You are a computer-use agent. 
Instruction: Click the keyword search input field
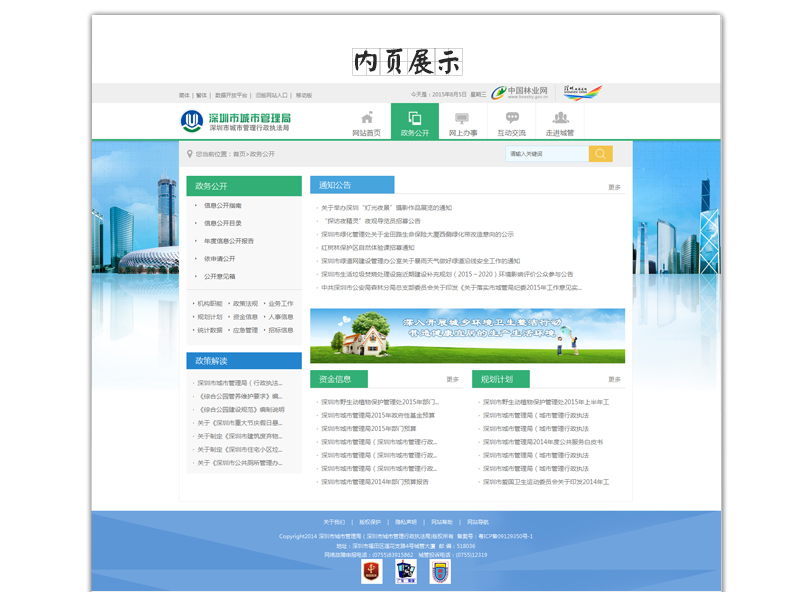click(x=547, y=154)
